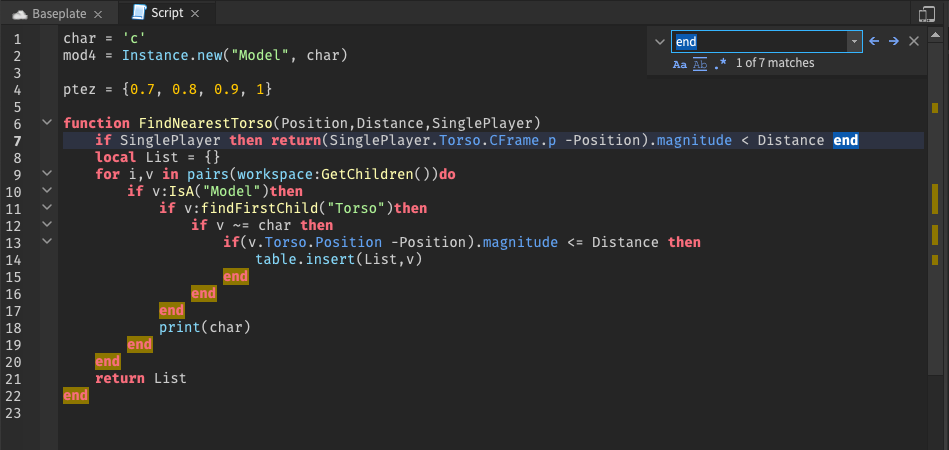Image resolution: width=949 pixels, height=450 pixels.
Task: Click the highlighted 'end' on line 19
Action: coord(139,344)
